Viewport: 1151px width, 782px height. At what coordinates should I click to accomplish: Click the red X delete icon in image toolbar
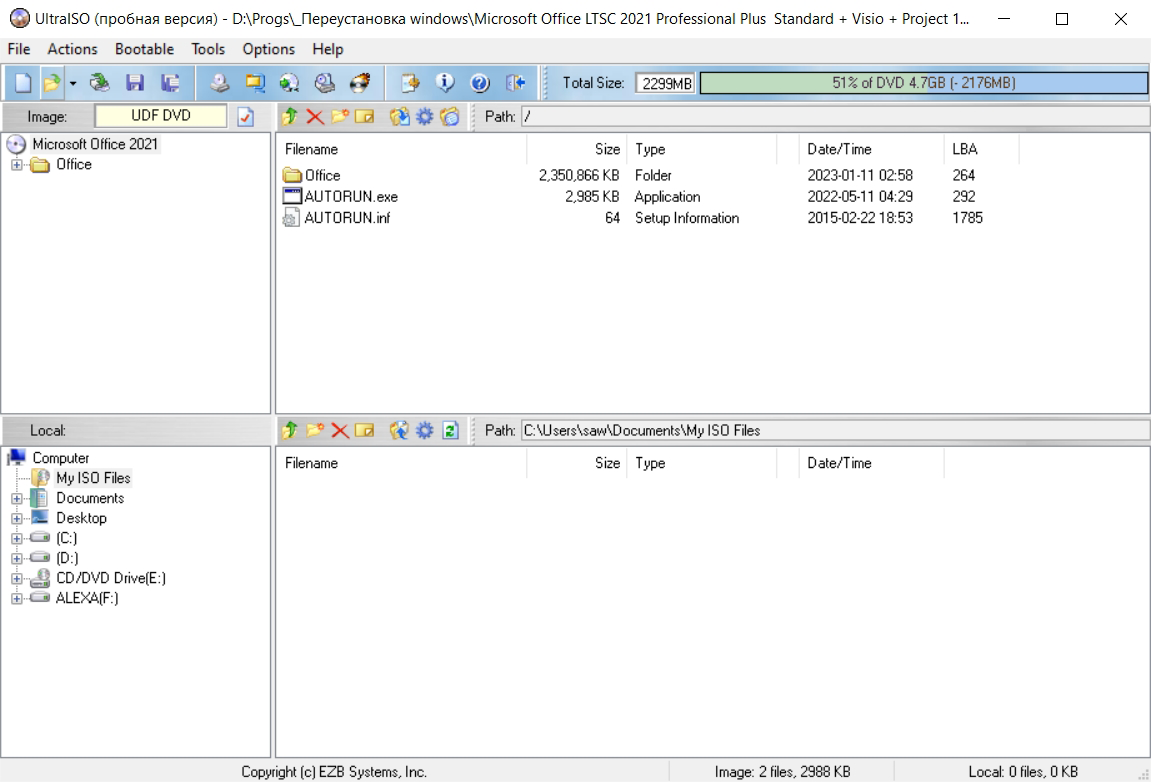coord(315,117)
